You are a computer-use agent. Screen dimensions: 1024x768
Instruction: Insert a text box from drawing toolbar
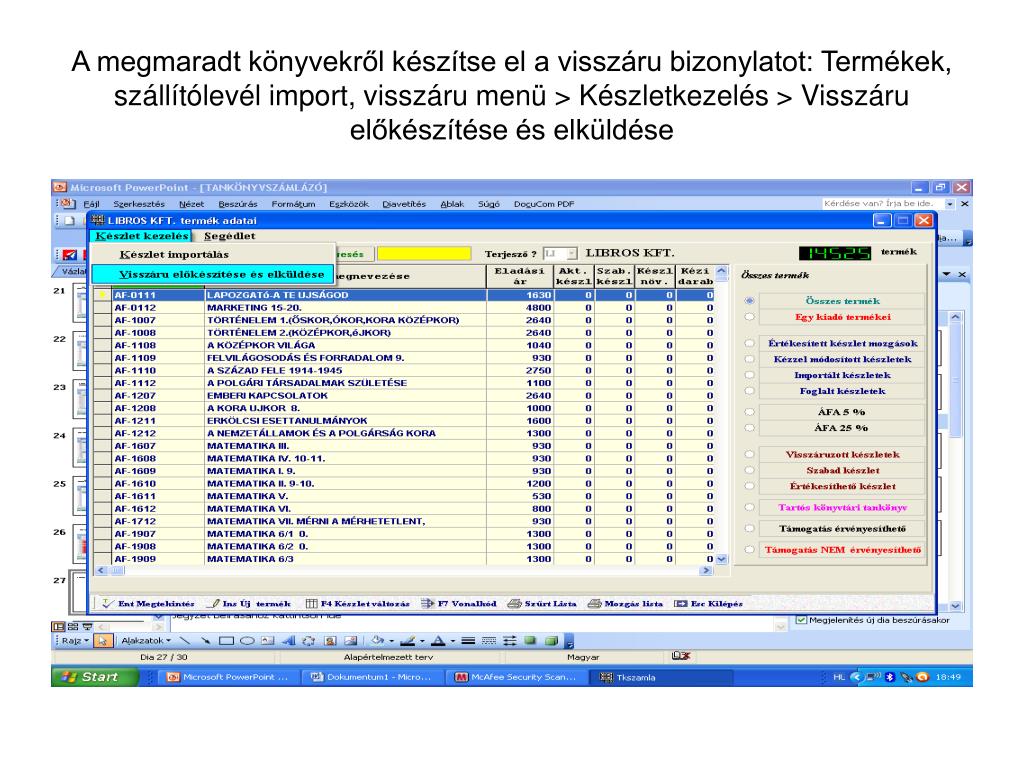point(267,641)
